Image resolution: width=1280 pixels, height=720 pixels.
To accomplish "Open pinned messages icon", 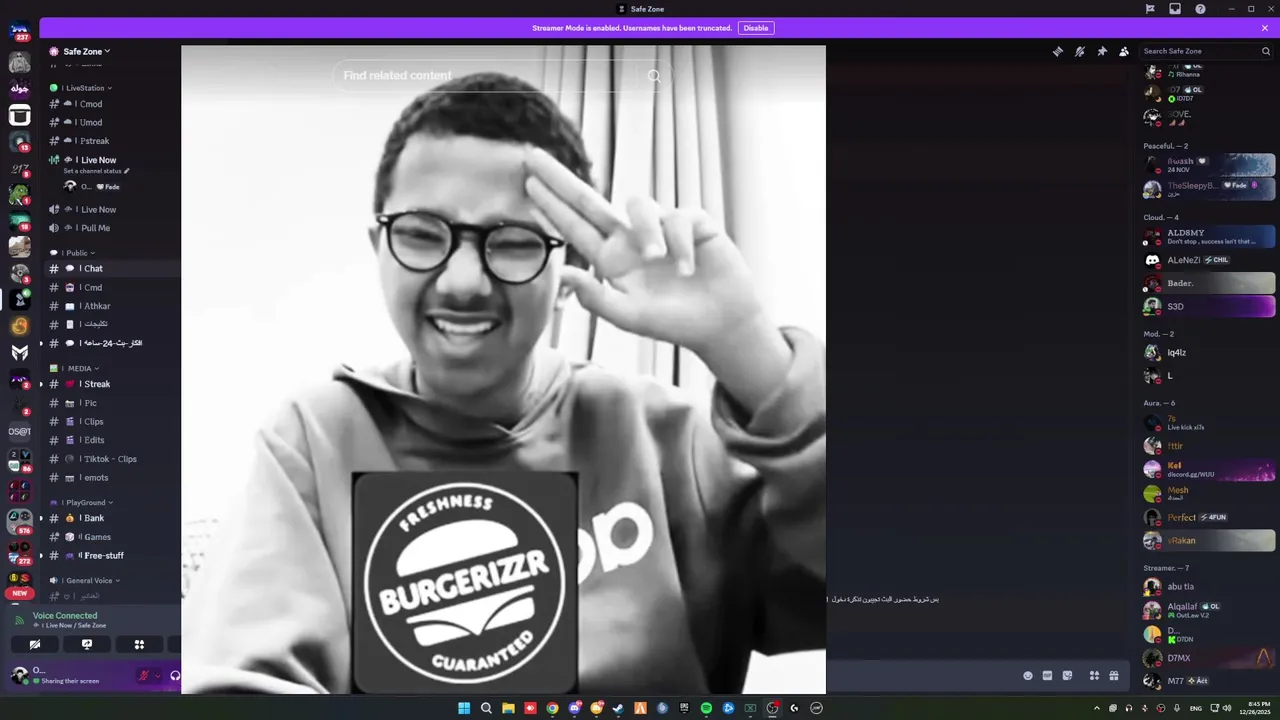I will [x=1102, y=51].
